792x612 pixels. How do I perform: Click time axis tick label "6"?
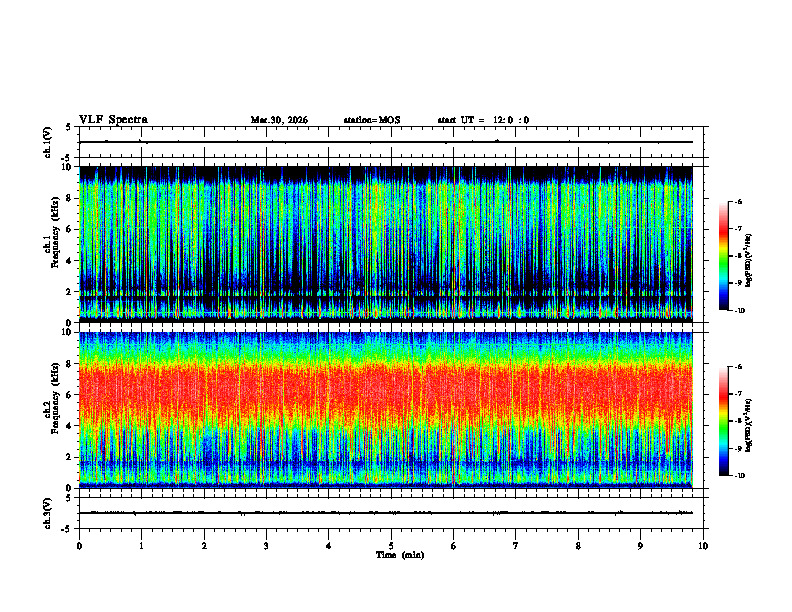tap(454, 546)
